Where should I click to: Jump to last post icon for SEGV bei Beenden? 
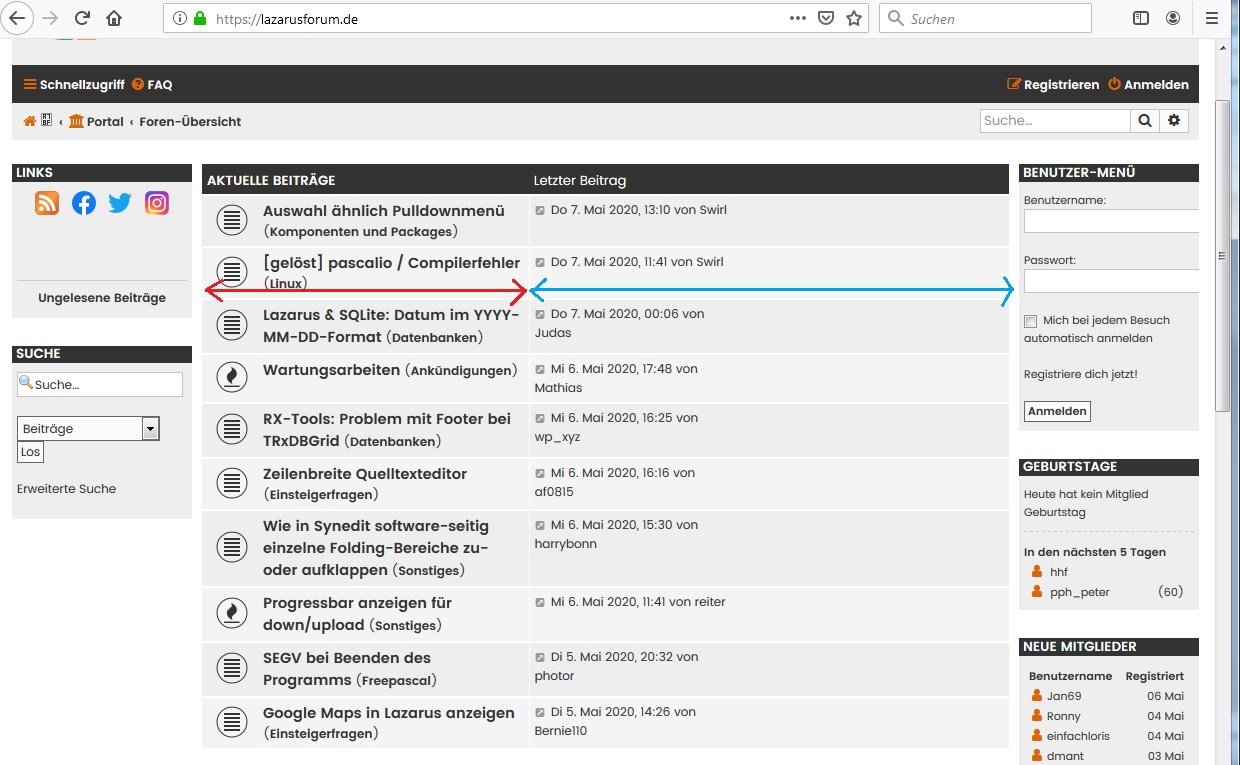[540, 658]
